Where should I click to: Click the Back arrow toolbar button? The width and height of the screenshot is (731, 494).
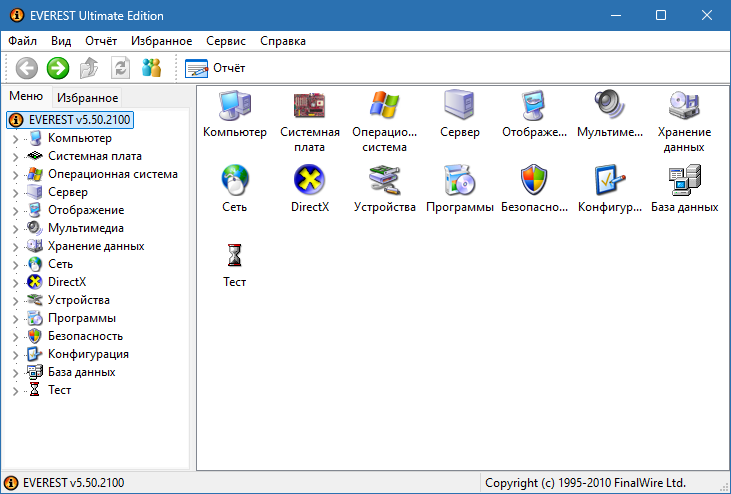point(27,68)
